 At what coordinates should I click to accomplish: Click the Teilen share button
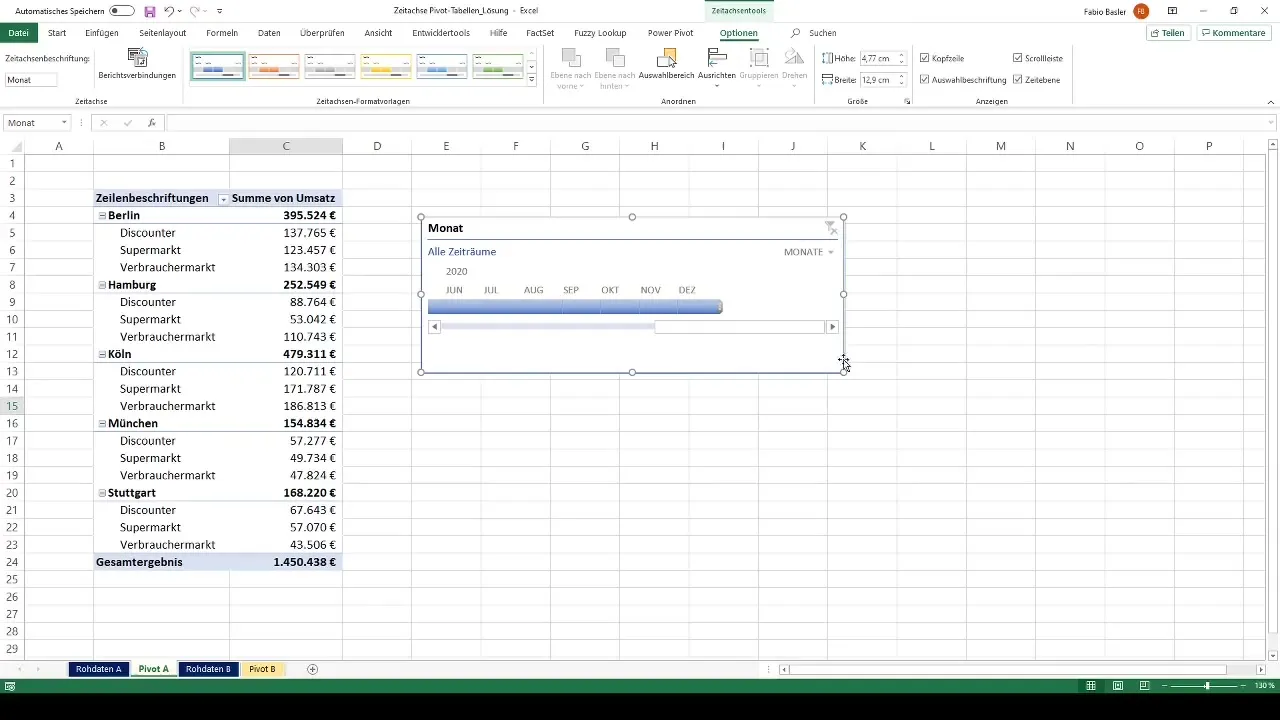tap(1168, 33)
